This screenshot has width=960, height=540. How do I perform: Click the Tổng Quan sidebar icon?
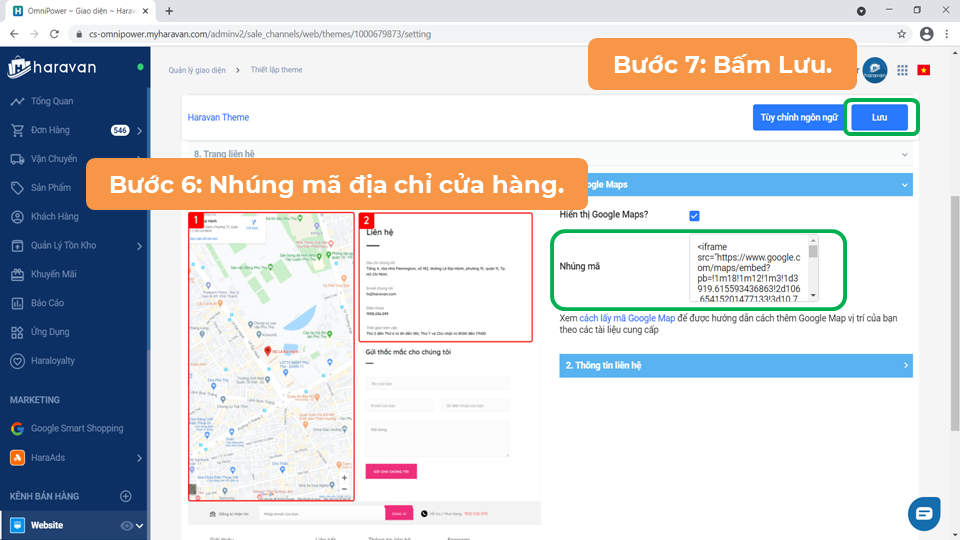coord(17,101)
